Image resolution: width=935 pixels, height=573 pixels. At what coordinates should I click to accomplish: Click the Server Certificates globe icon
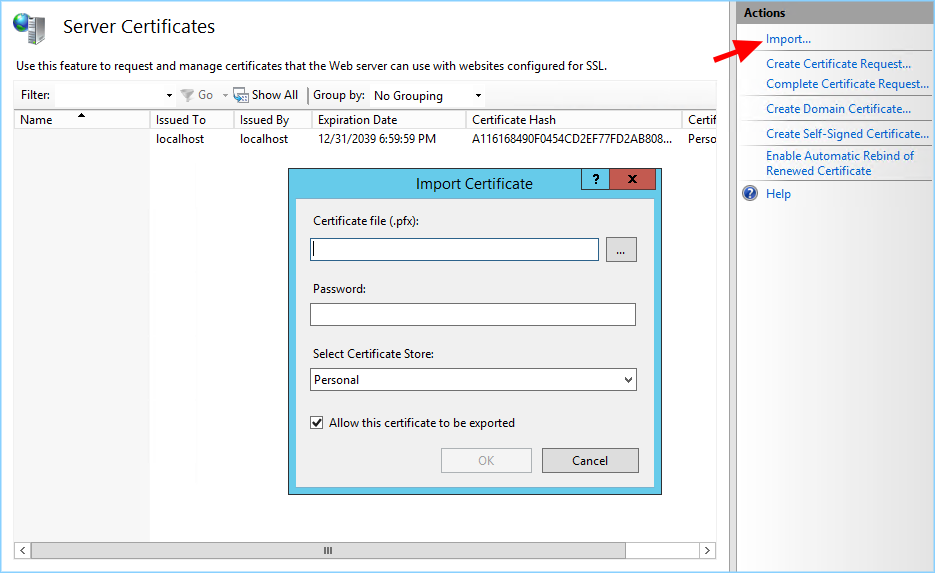pos(30,29)
